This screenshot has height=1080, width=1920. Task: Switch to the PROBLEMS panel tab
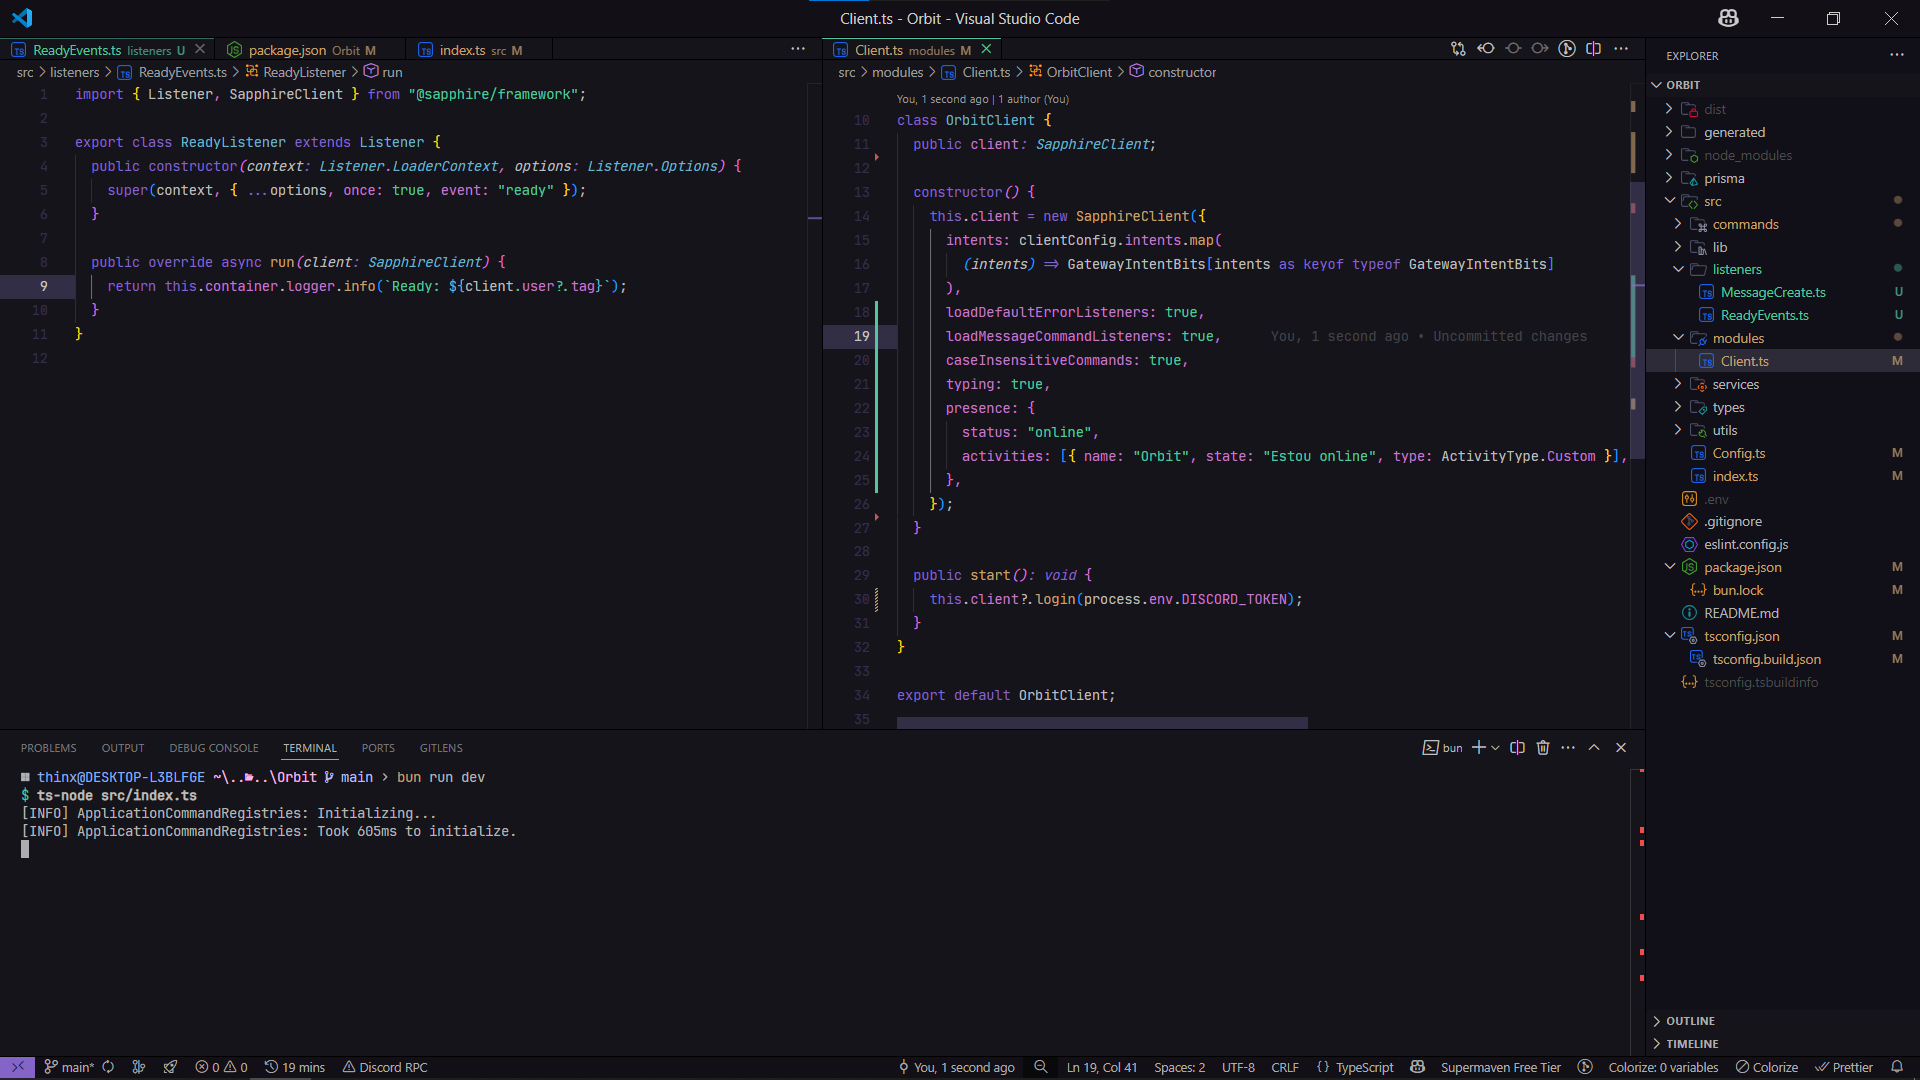[x=48, y=748]
